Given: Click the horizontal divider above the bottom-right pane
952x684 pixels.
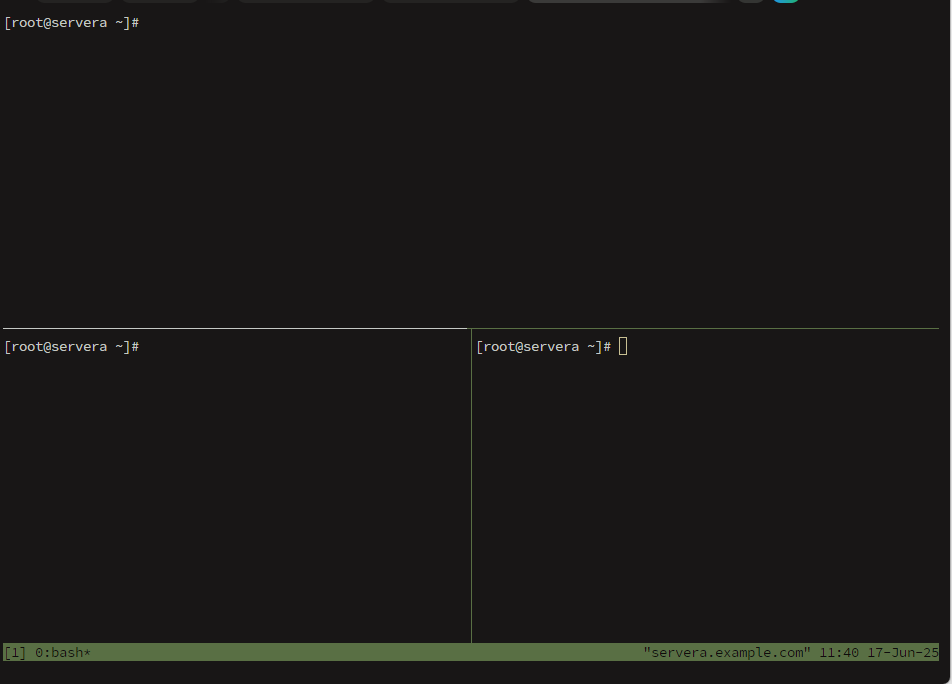Looking at the screenshot, I should pos(705,328).
